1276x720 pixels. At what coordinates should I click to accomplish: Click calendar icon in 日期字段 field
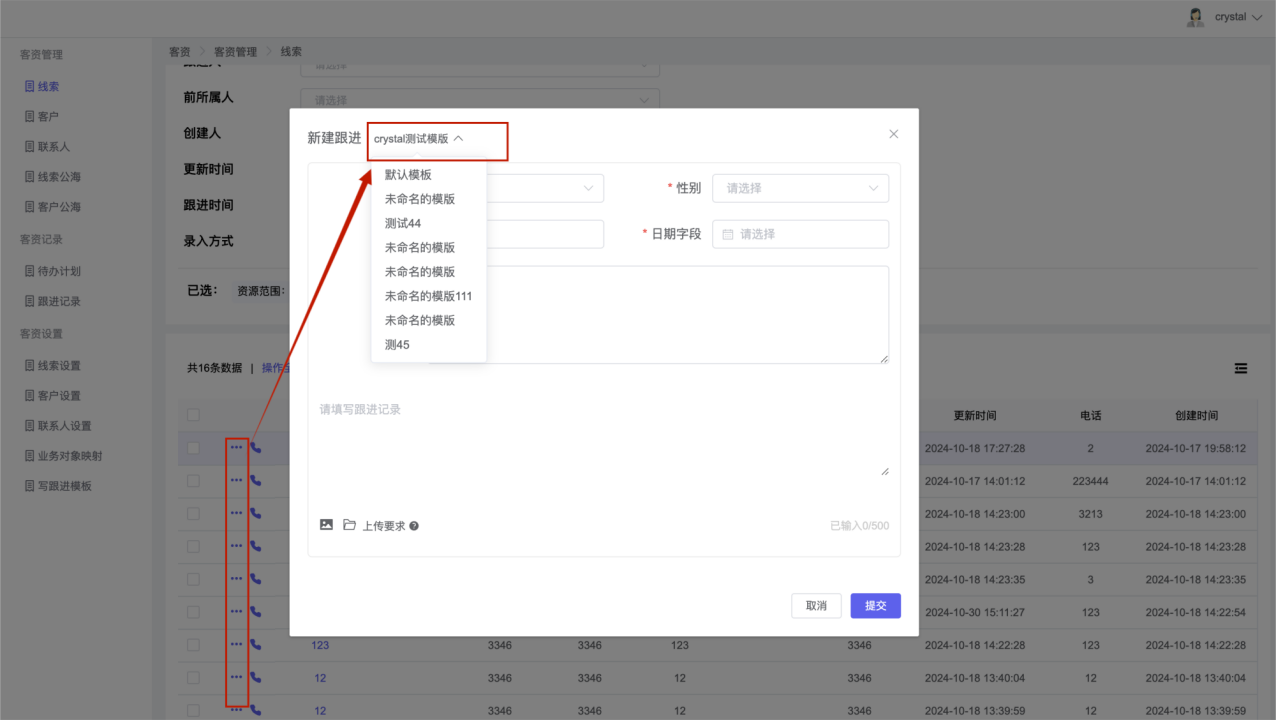point(728,234)
